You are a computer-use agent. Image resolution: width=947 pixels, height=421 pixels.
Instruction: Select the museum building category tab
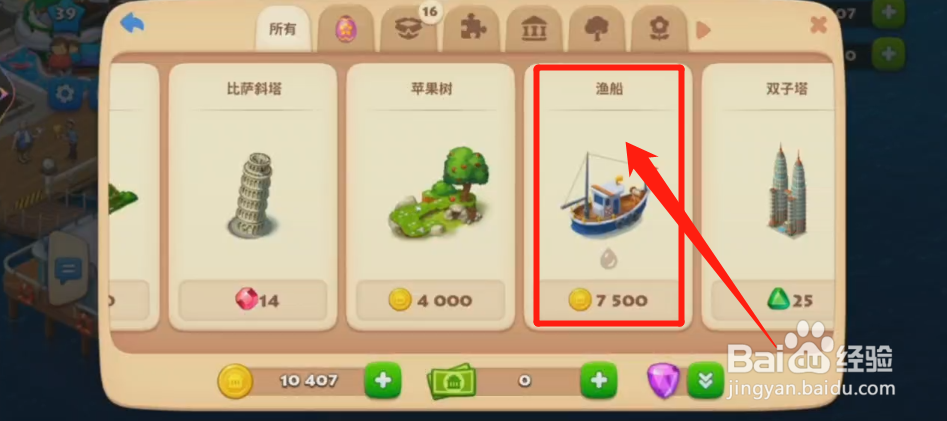click(x=534, y=29)
